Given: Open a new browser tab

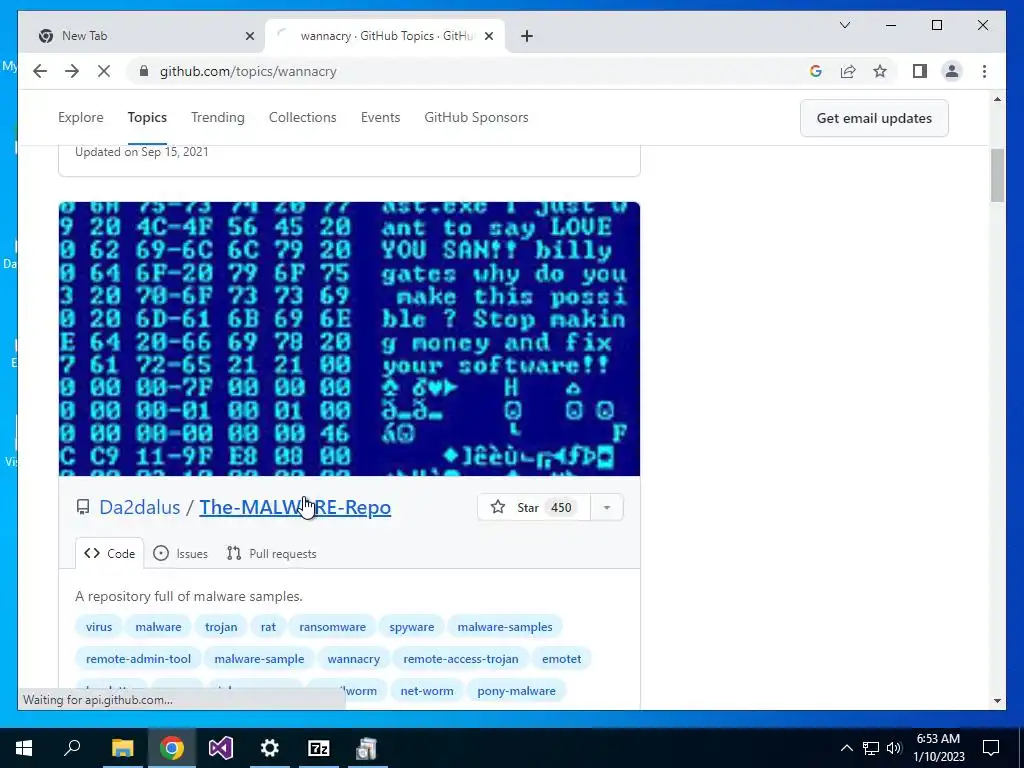Looking at the screenshot, I should click(527, 36).
